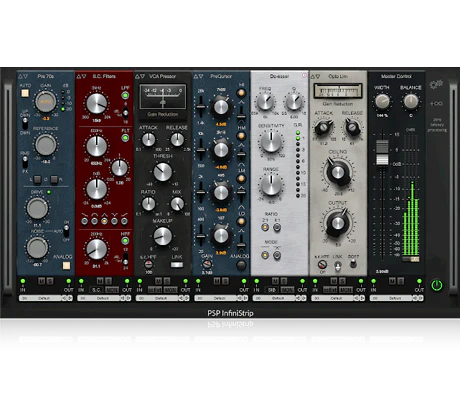Click the Pre 70s L phase button
Image resolution: width=460 pixels, height=416 pixels.
pos(37,179)
